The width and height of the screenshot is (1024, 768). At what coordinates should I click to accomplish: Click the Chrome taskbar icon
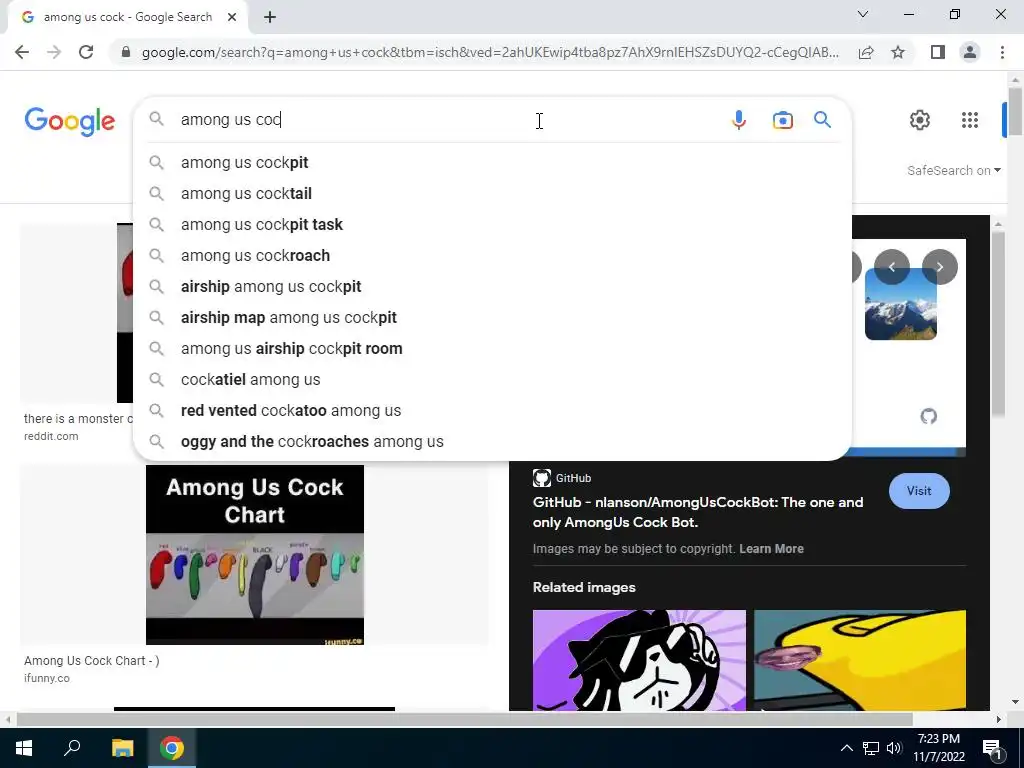pos(172,748)
